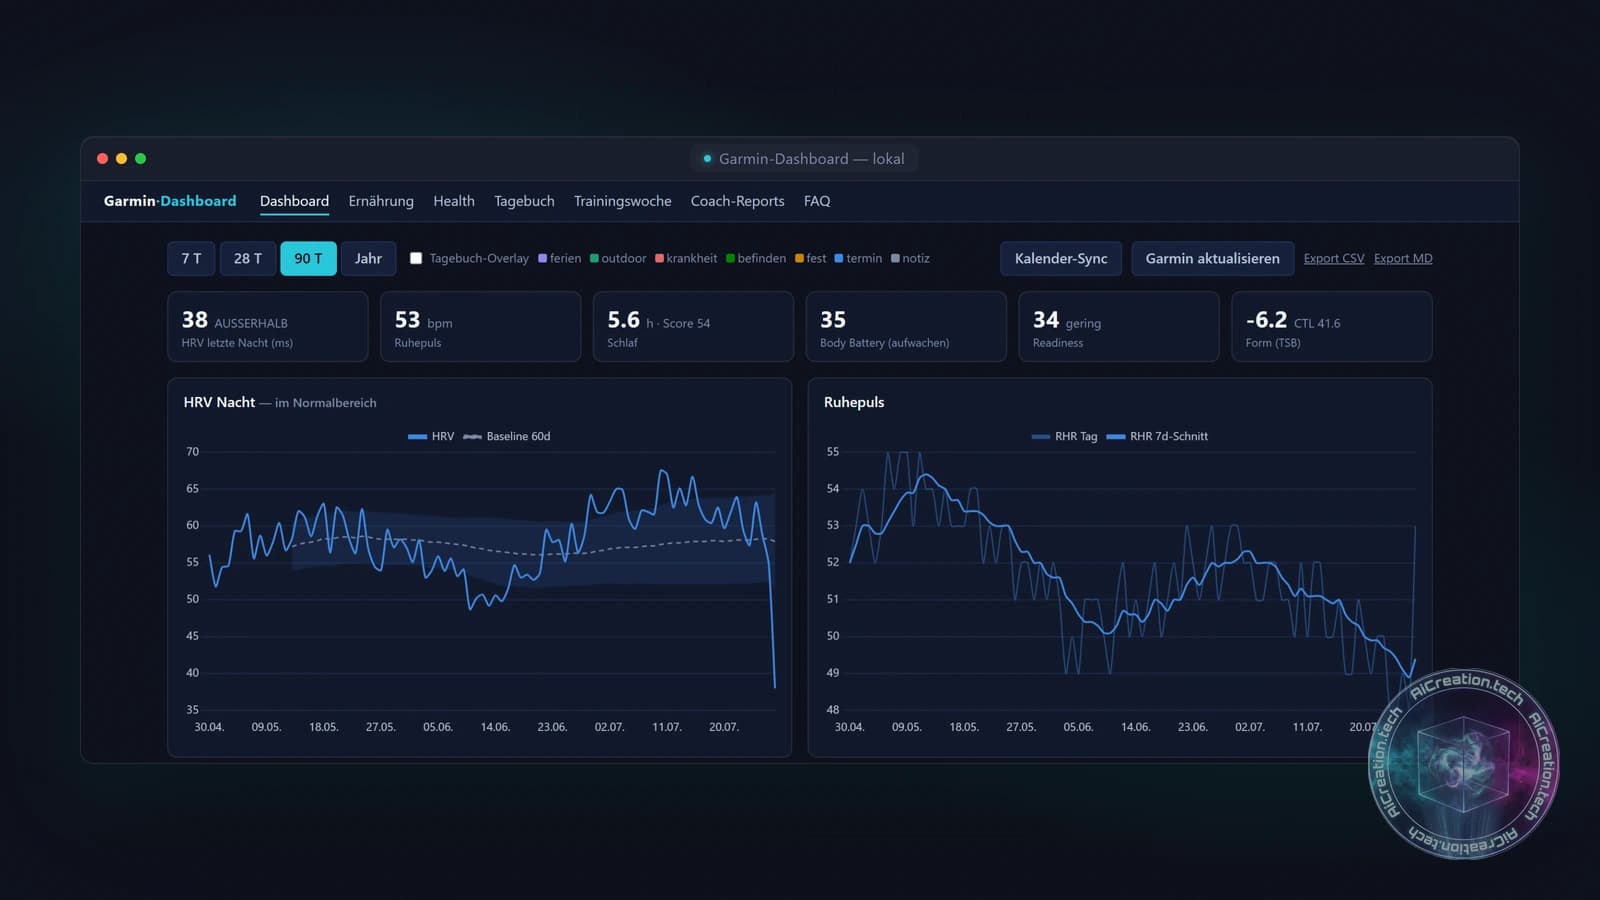Toggle the RHR Tag legend series
Viewport: 1600px width, 900px height.
click(x=1064, y=436)
